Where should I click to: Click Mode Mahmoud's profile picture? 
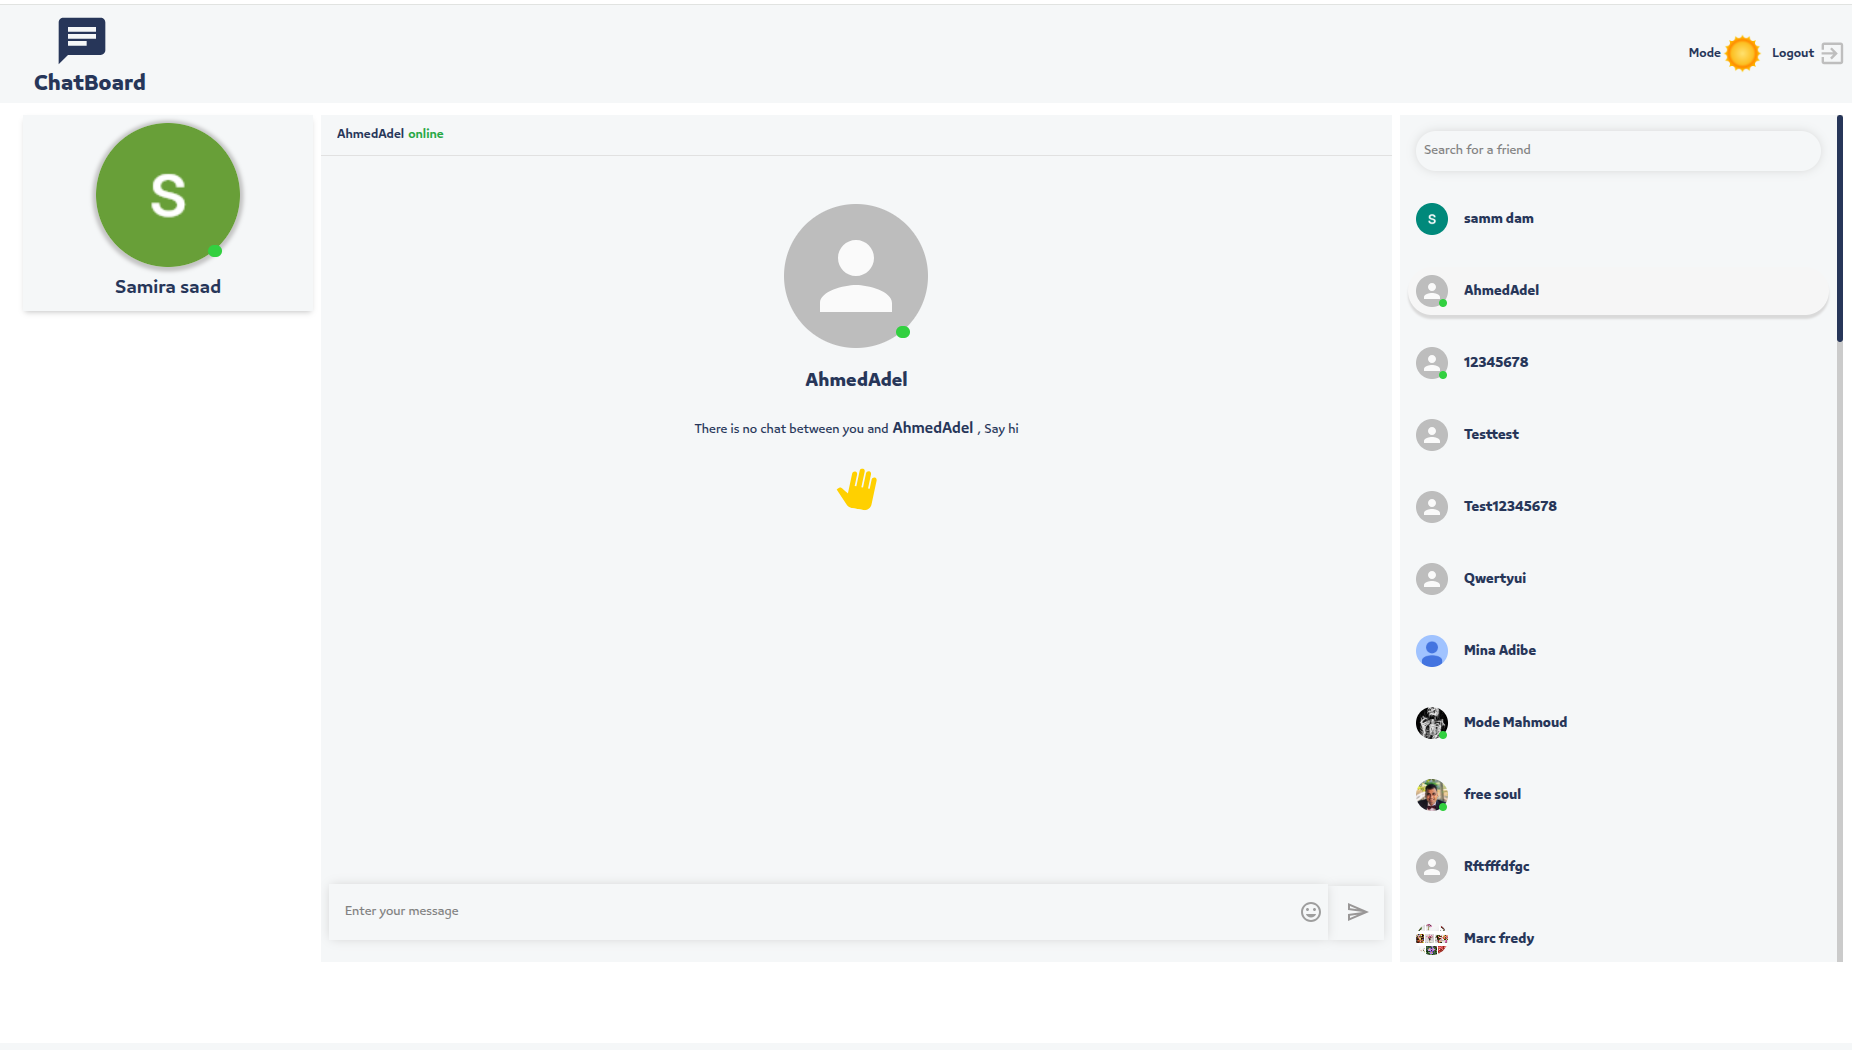(1431, 722)
